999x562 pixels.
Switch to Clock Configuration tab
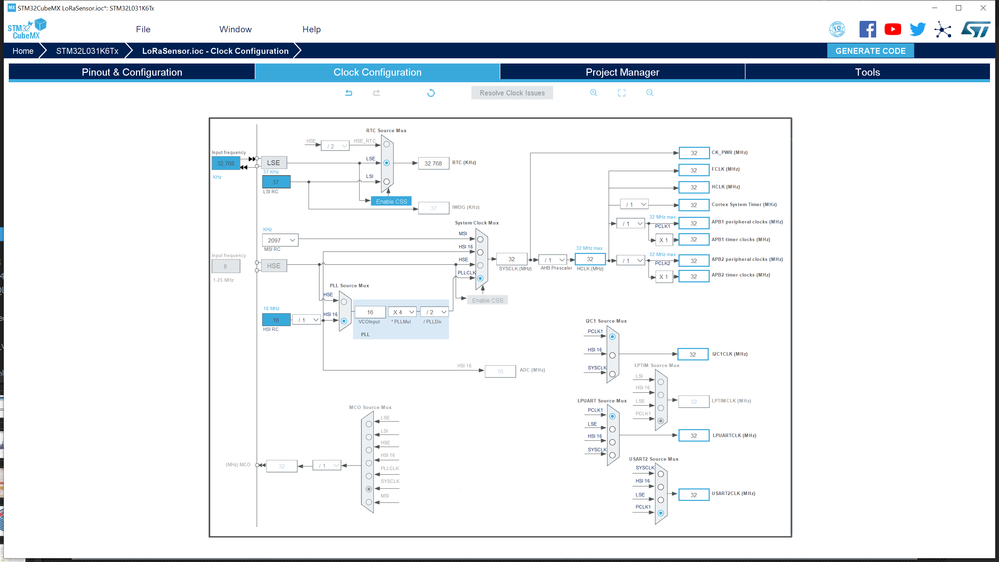(377, 72)
